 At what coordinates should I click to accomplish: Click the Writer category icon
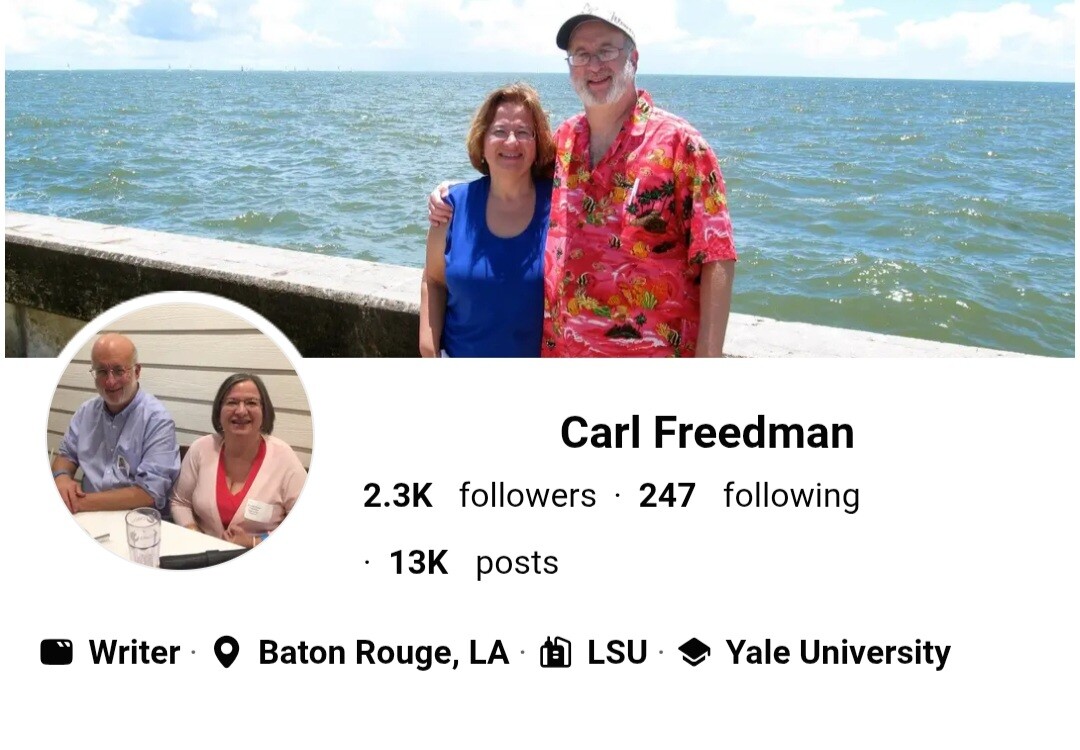tap(56, 652)
